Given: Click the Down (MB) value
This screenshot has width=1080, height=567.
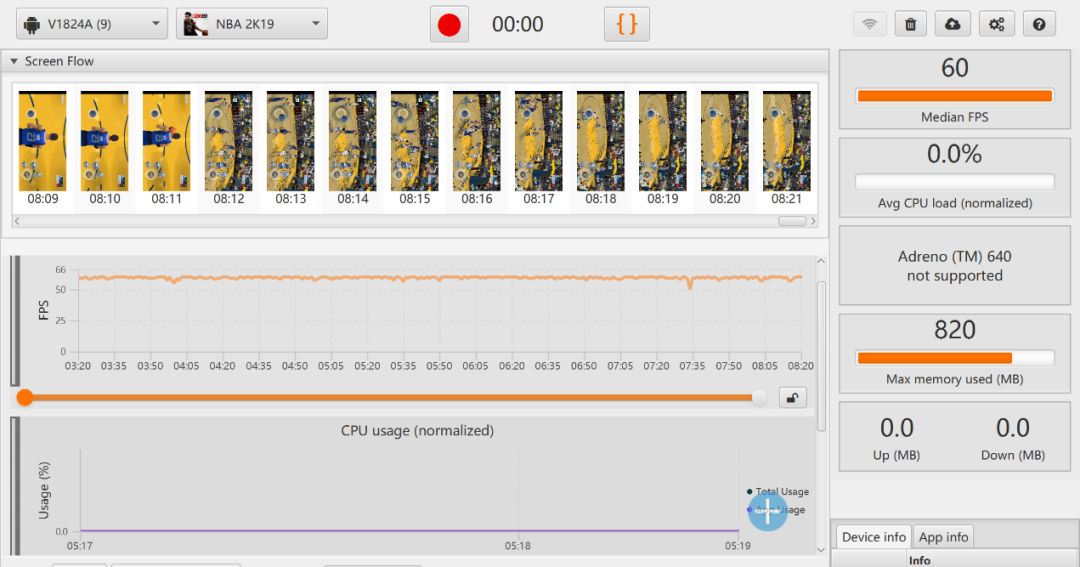Looking at the screenshot, I should tap(1012, 428).
